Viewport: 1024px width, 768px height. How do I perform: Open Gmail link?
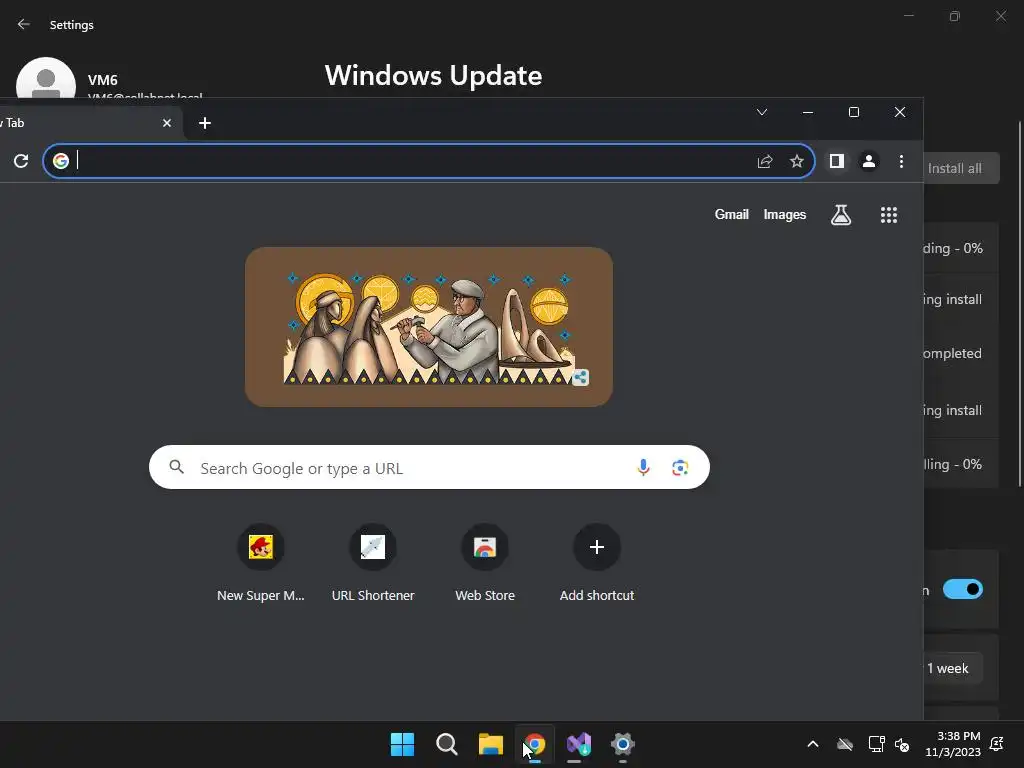coord(731,214)
